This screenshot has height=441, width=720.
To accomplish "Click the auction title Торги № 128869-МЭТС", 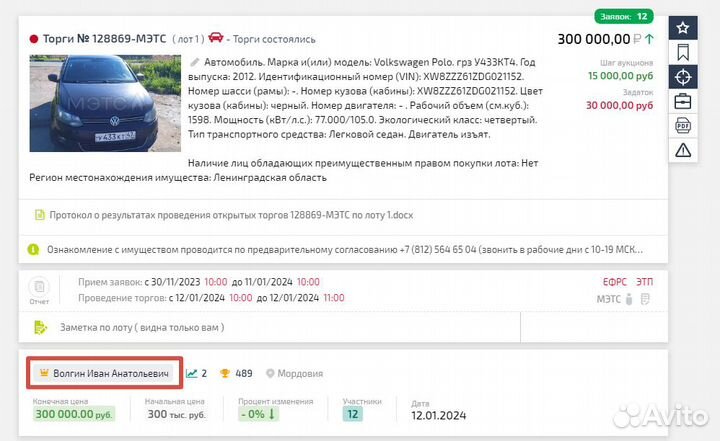I will click(x=104, y=39).
